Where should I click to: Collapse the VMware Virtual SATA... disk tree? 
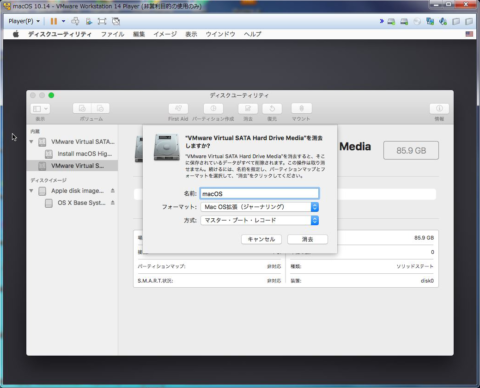pyautogui.click(x=31, y=142)
